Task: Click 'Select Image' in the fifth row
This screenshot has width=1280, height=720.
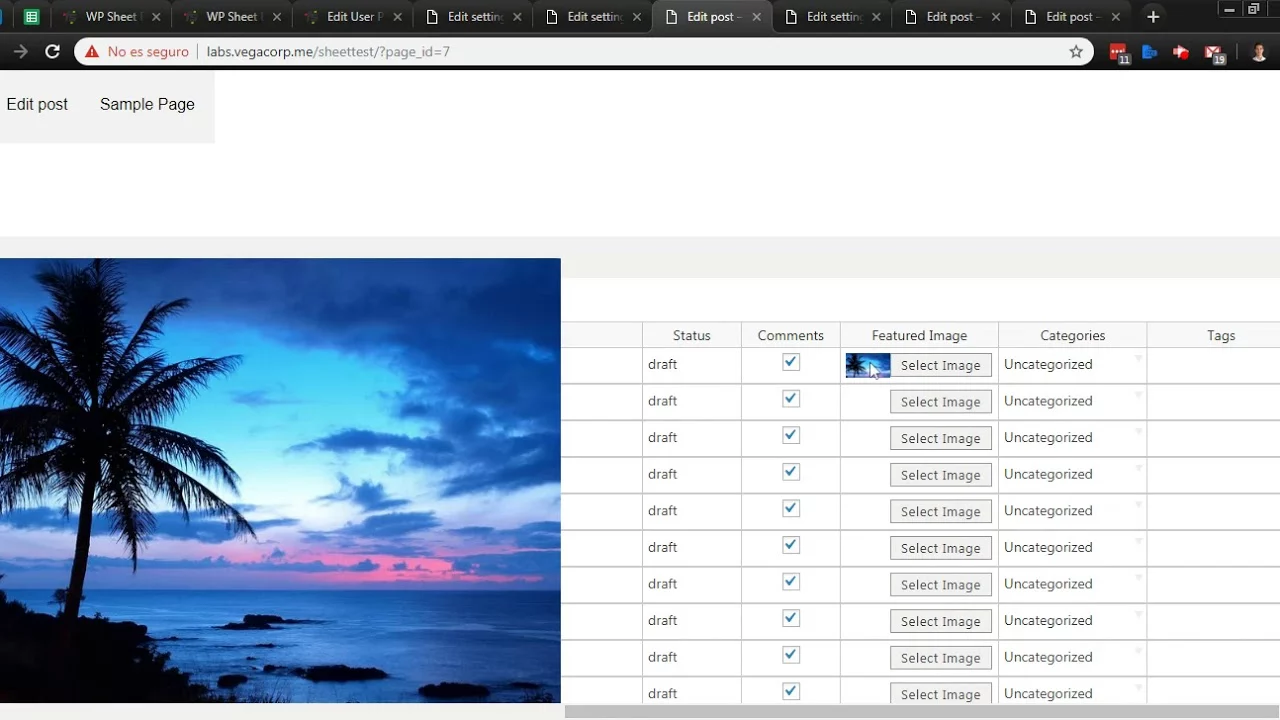Action: click(941, 511)
